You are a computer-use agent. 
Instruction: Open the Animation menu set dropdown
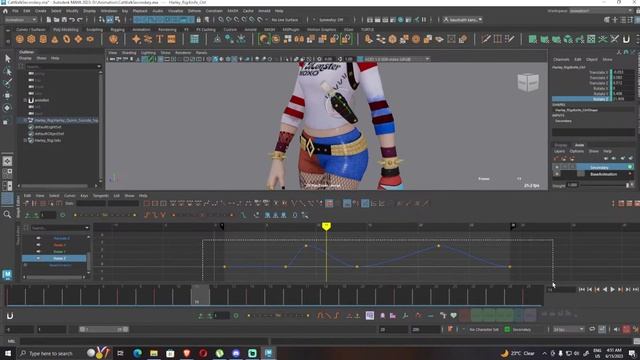[20, 20]
